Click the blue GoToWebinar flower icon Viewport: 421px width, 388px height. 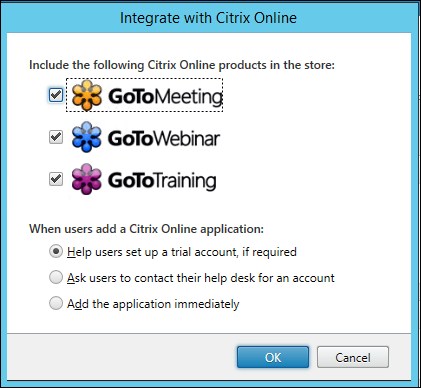coord(87,137)
